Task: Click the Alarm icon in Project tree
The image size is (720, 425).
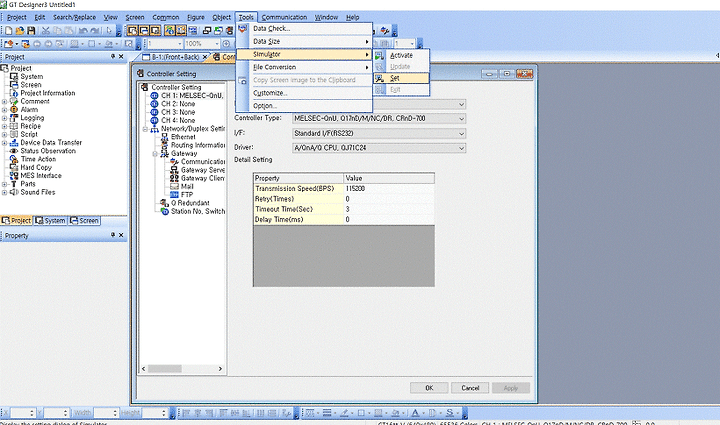Action: tap(14, 109)
